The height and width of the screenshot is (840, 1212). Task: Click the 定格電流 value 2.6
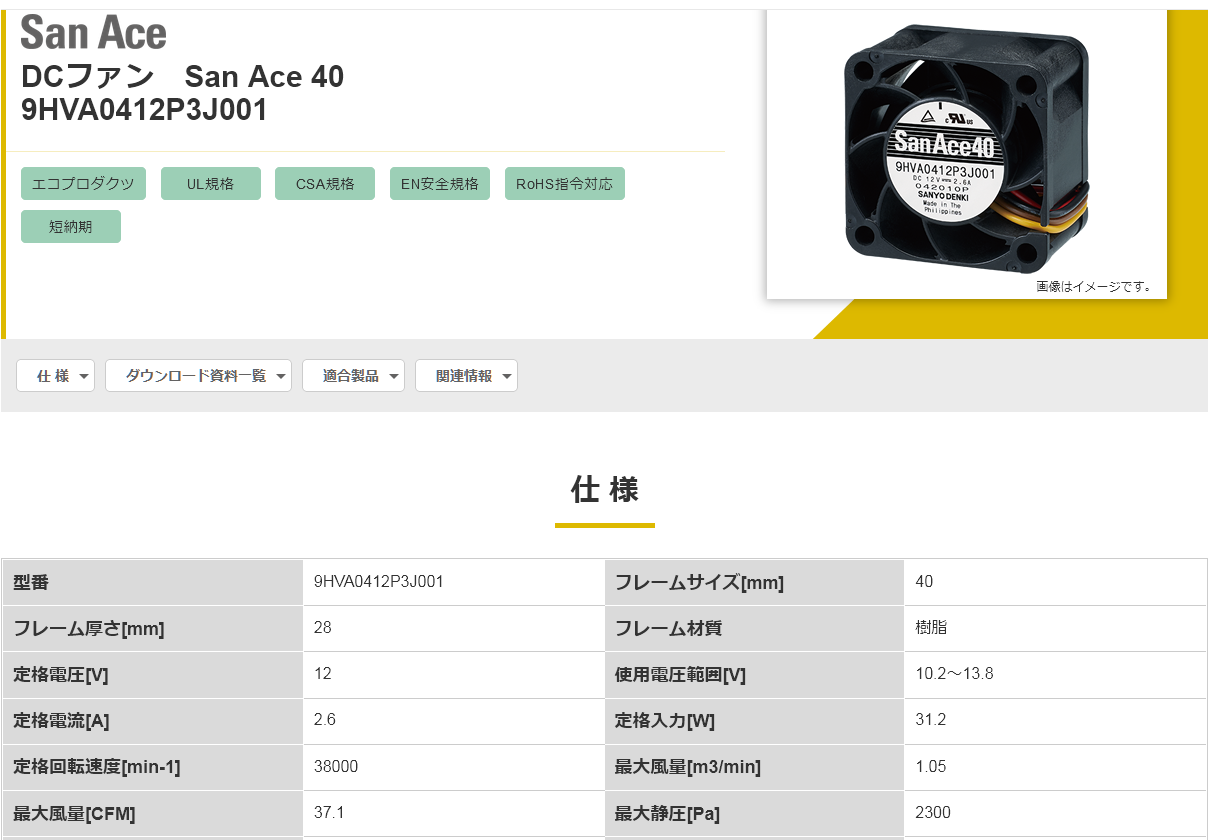pos(323,720)
